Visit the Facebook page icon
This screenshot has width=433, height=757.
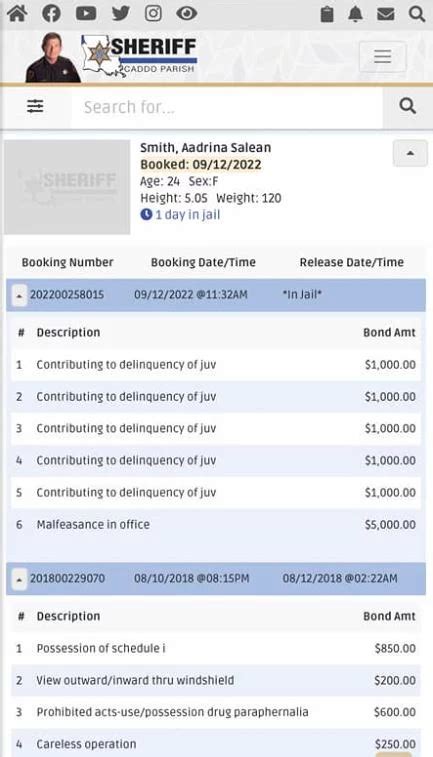coord(52,13)
